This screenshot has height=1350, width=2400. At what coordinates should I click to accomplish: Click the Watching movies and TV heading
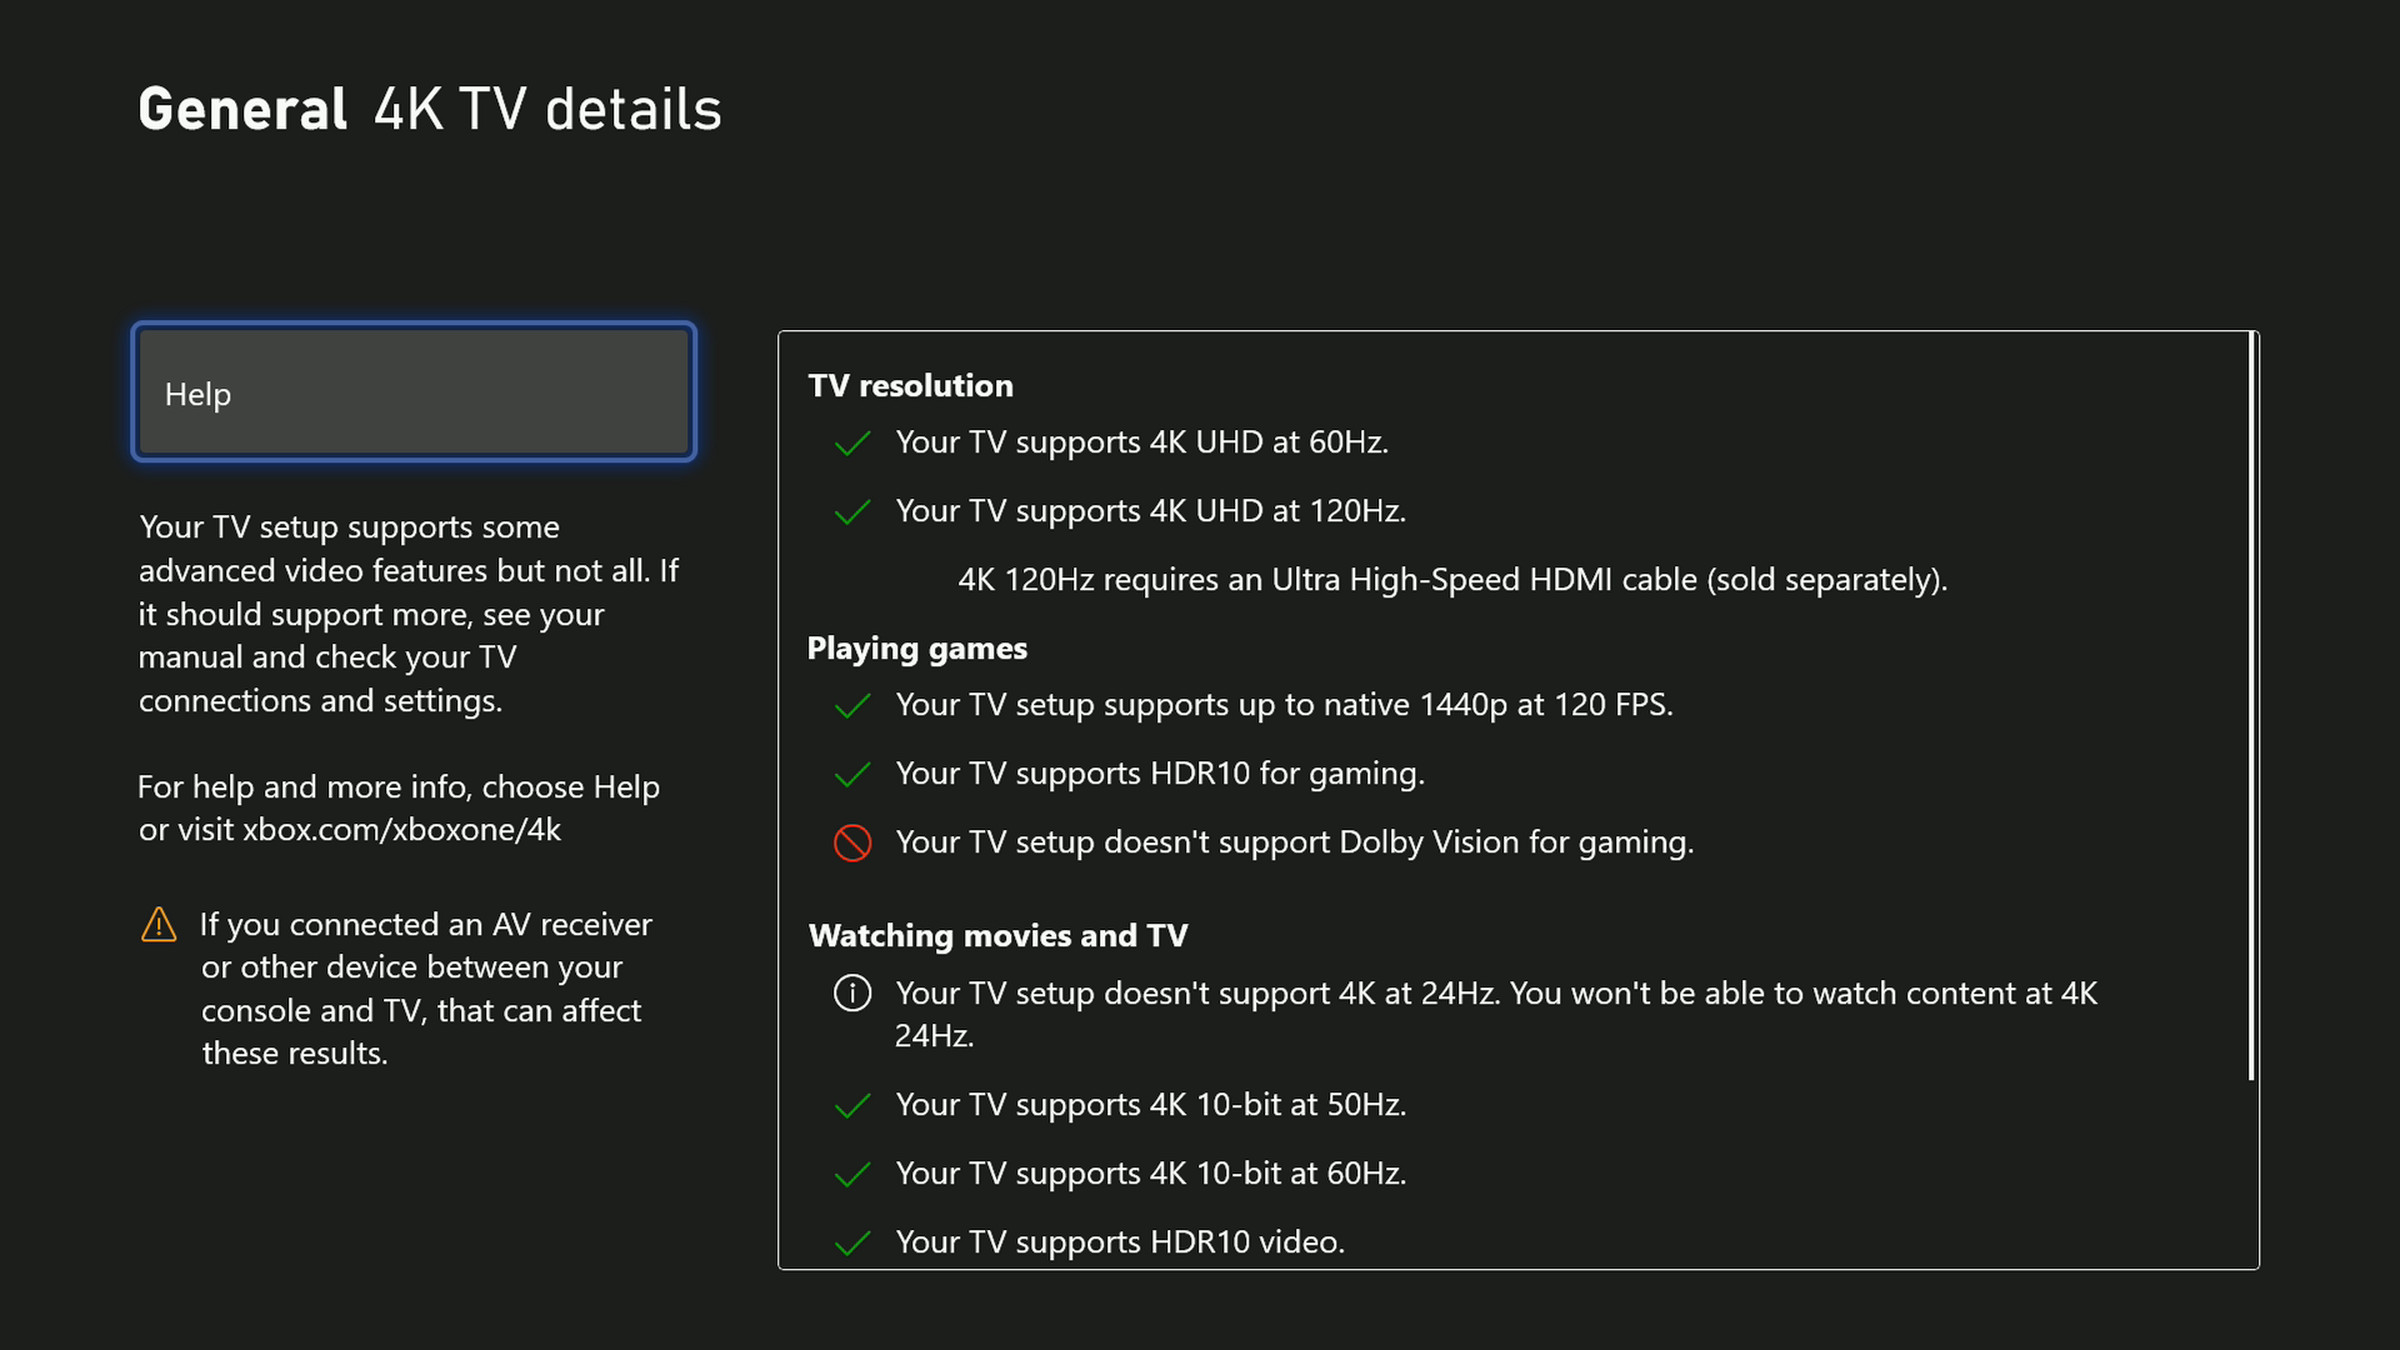pyautogui.click(x=997, y=936)
